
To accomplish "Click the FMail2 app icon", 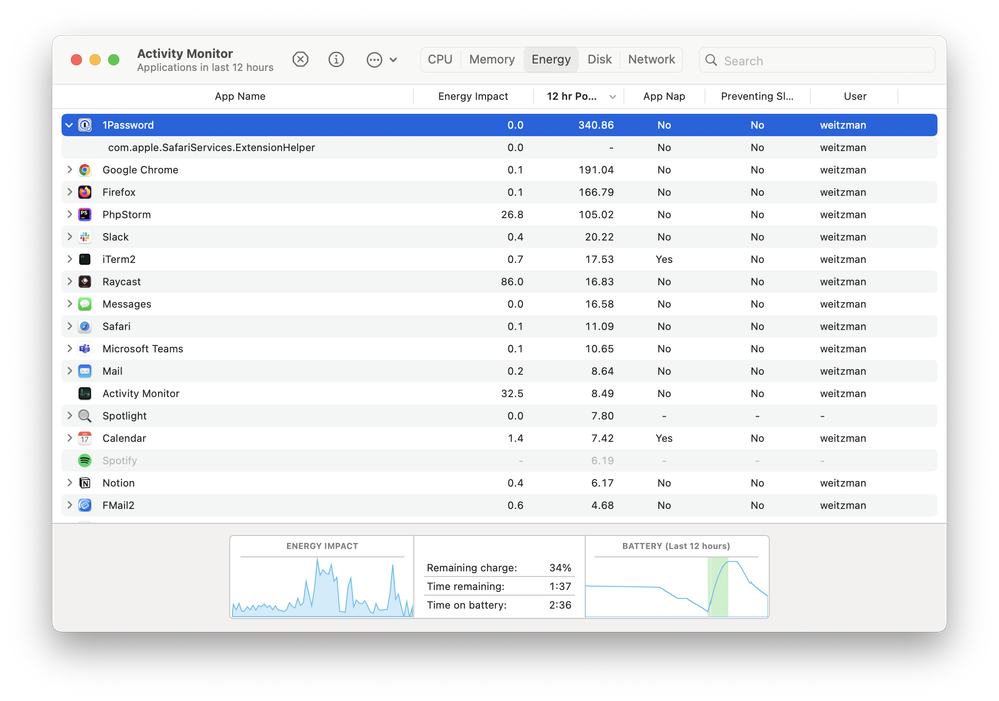I will [x=85, y=505].
